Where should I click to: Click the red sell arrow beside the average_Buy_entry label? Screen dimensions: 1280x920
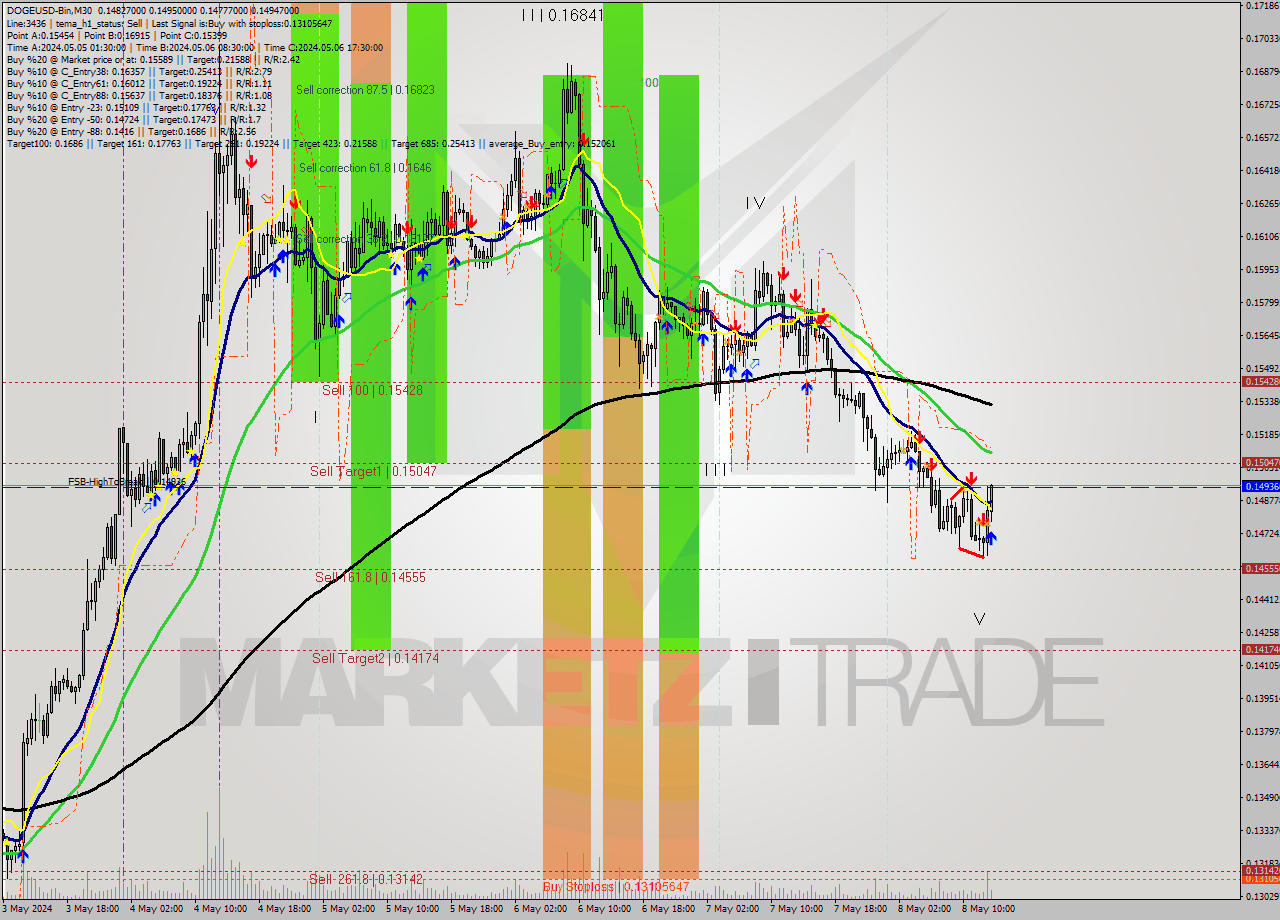pos(583,141)
